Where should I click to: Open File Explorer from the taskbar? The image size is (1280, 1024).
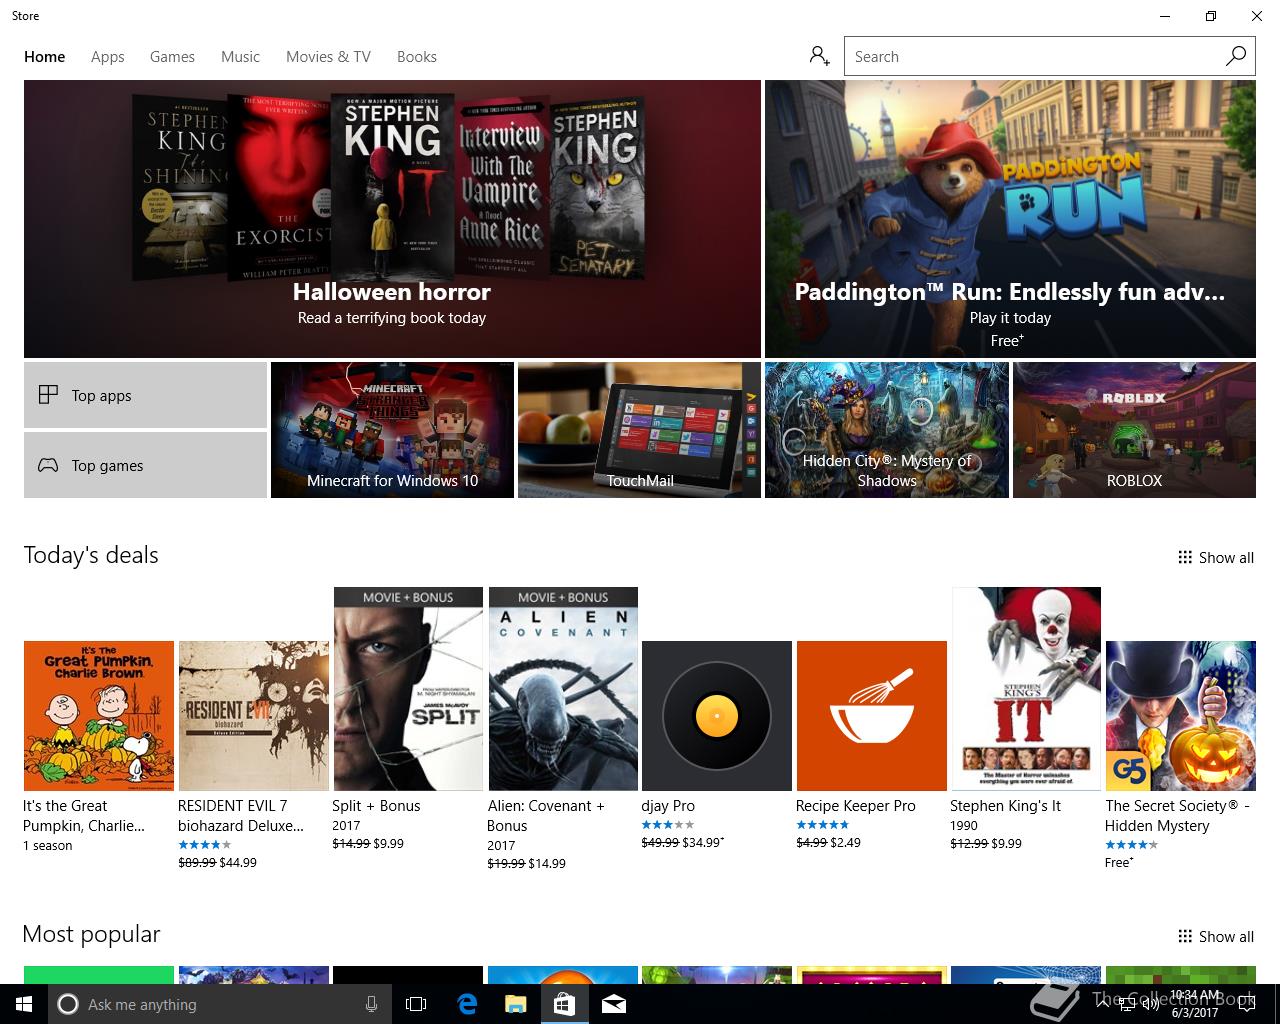tap(515, 1004)
